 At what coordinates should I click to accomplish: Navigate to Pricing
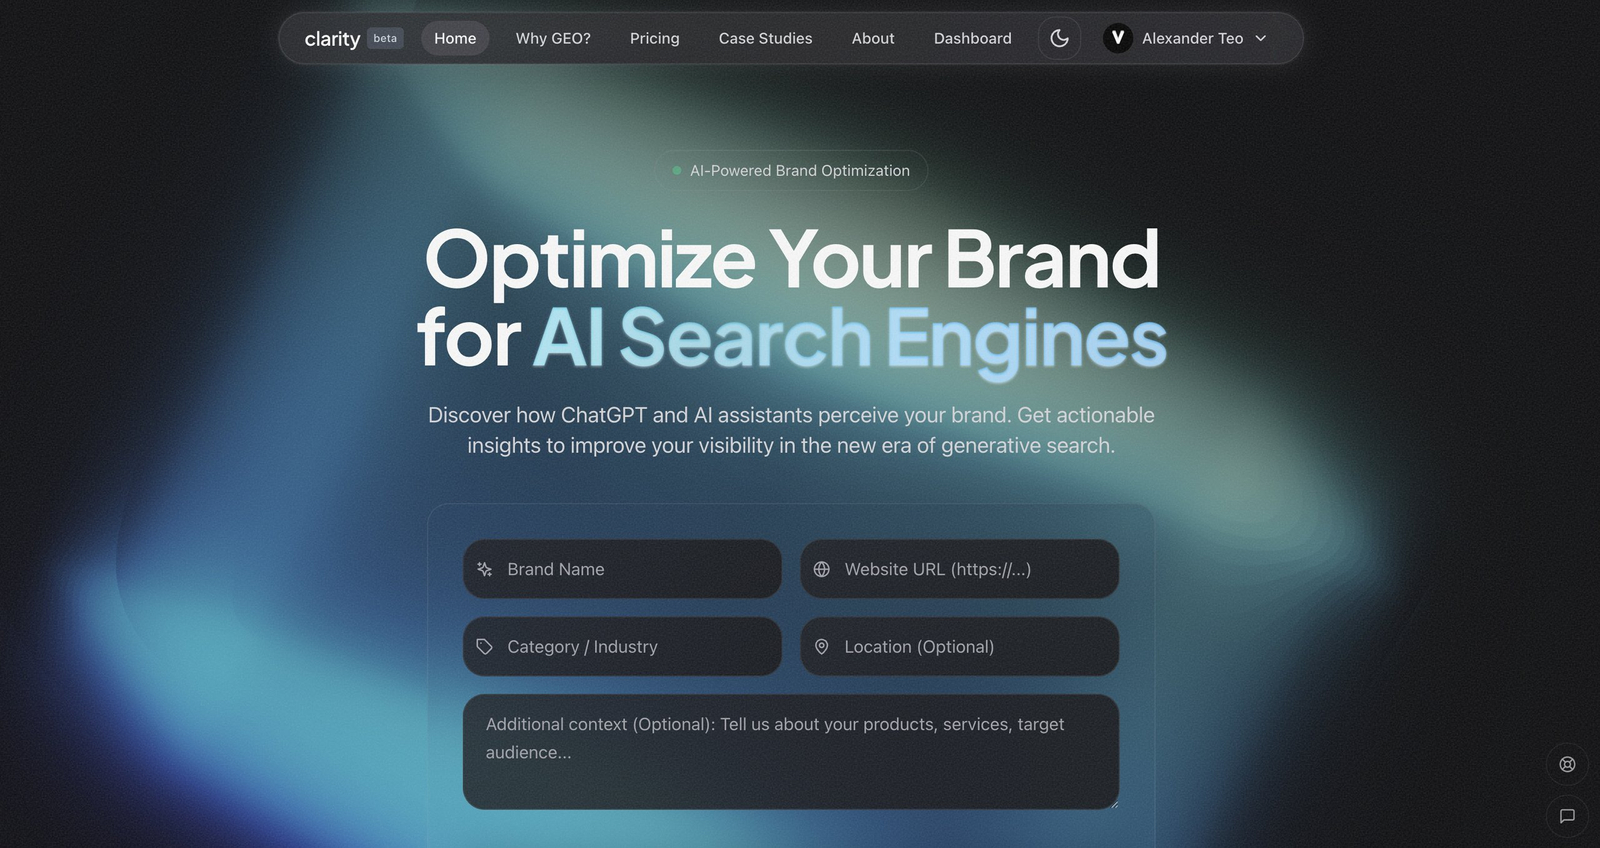[654, 38]
